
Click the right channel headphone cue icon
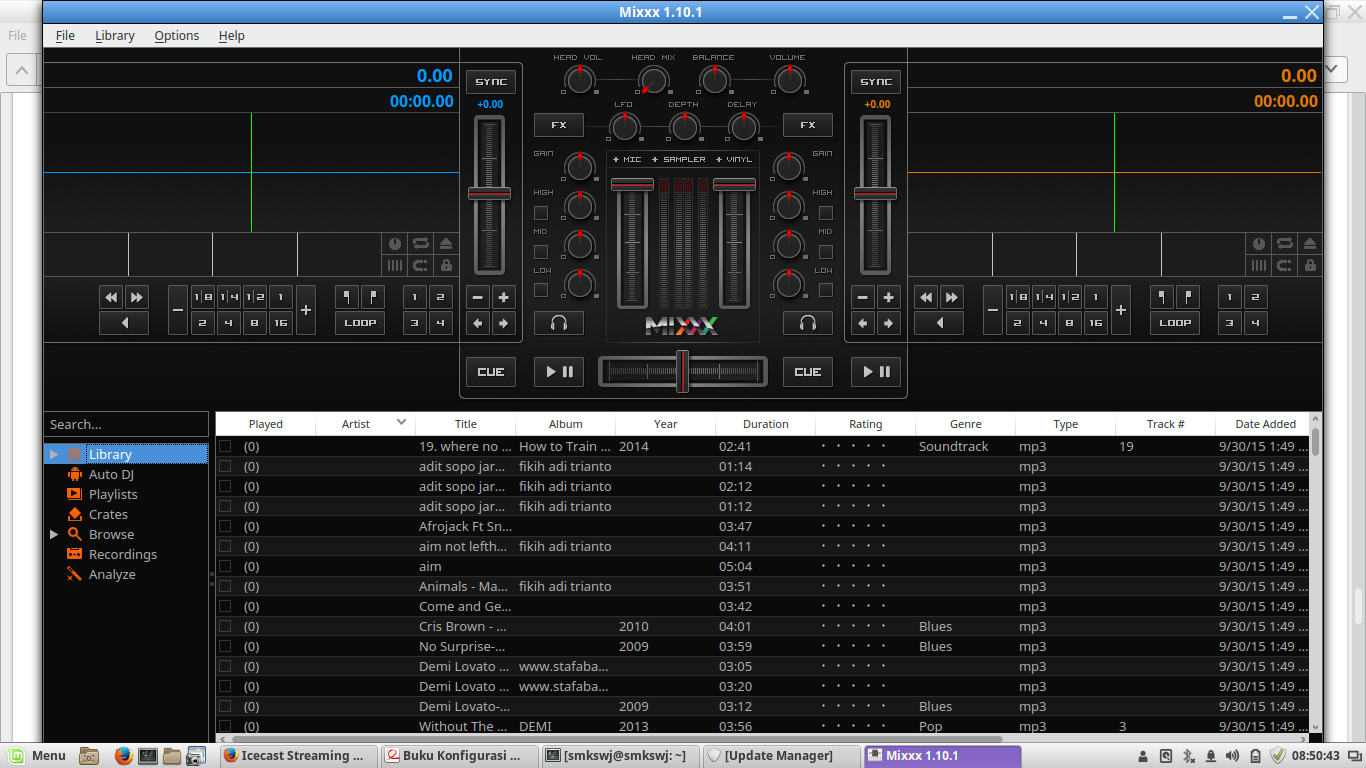(808, 323)
